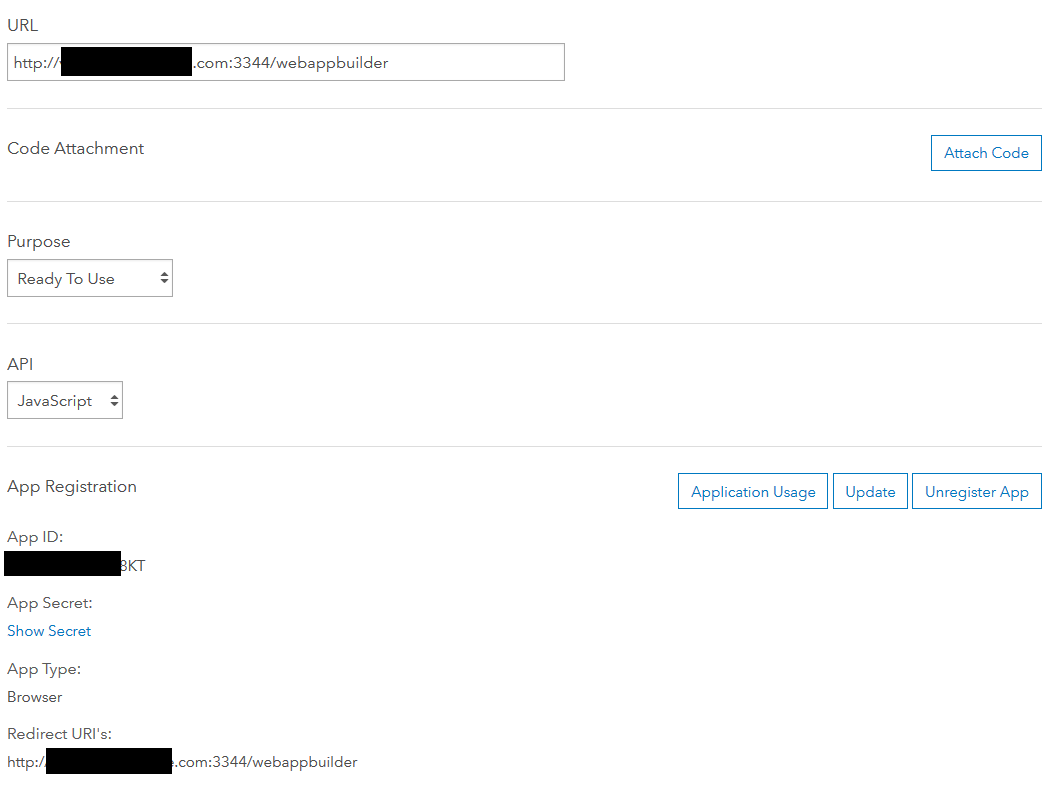Click the Redirect URI's label
The image size is (1050, 787).
(x=60, y=734)
